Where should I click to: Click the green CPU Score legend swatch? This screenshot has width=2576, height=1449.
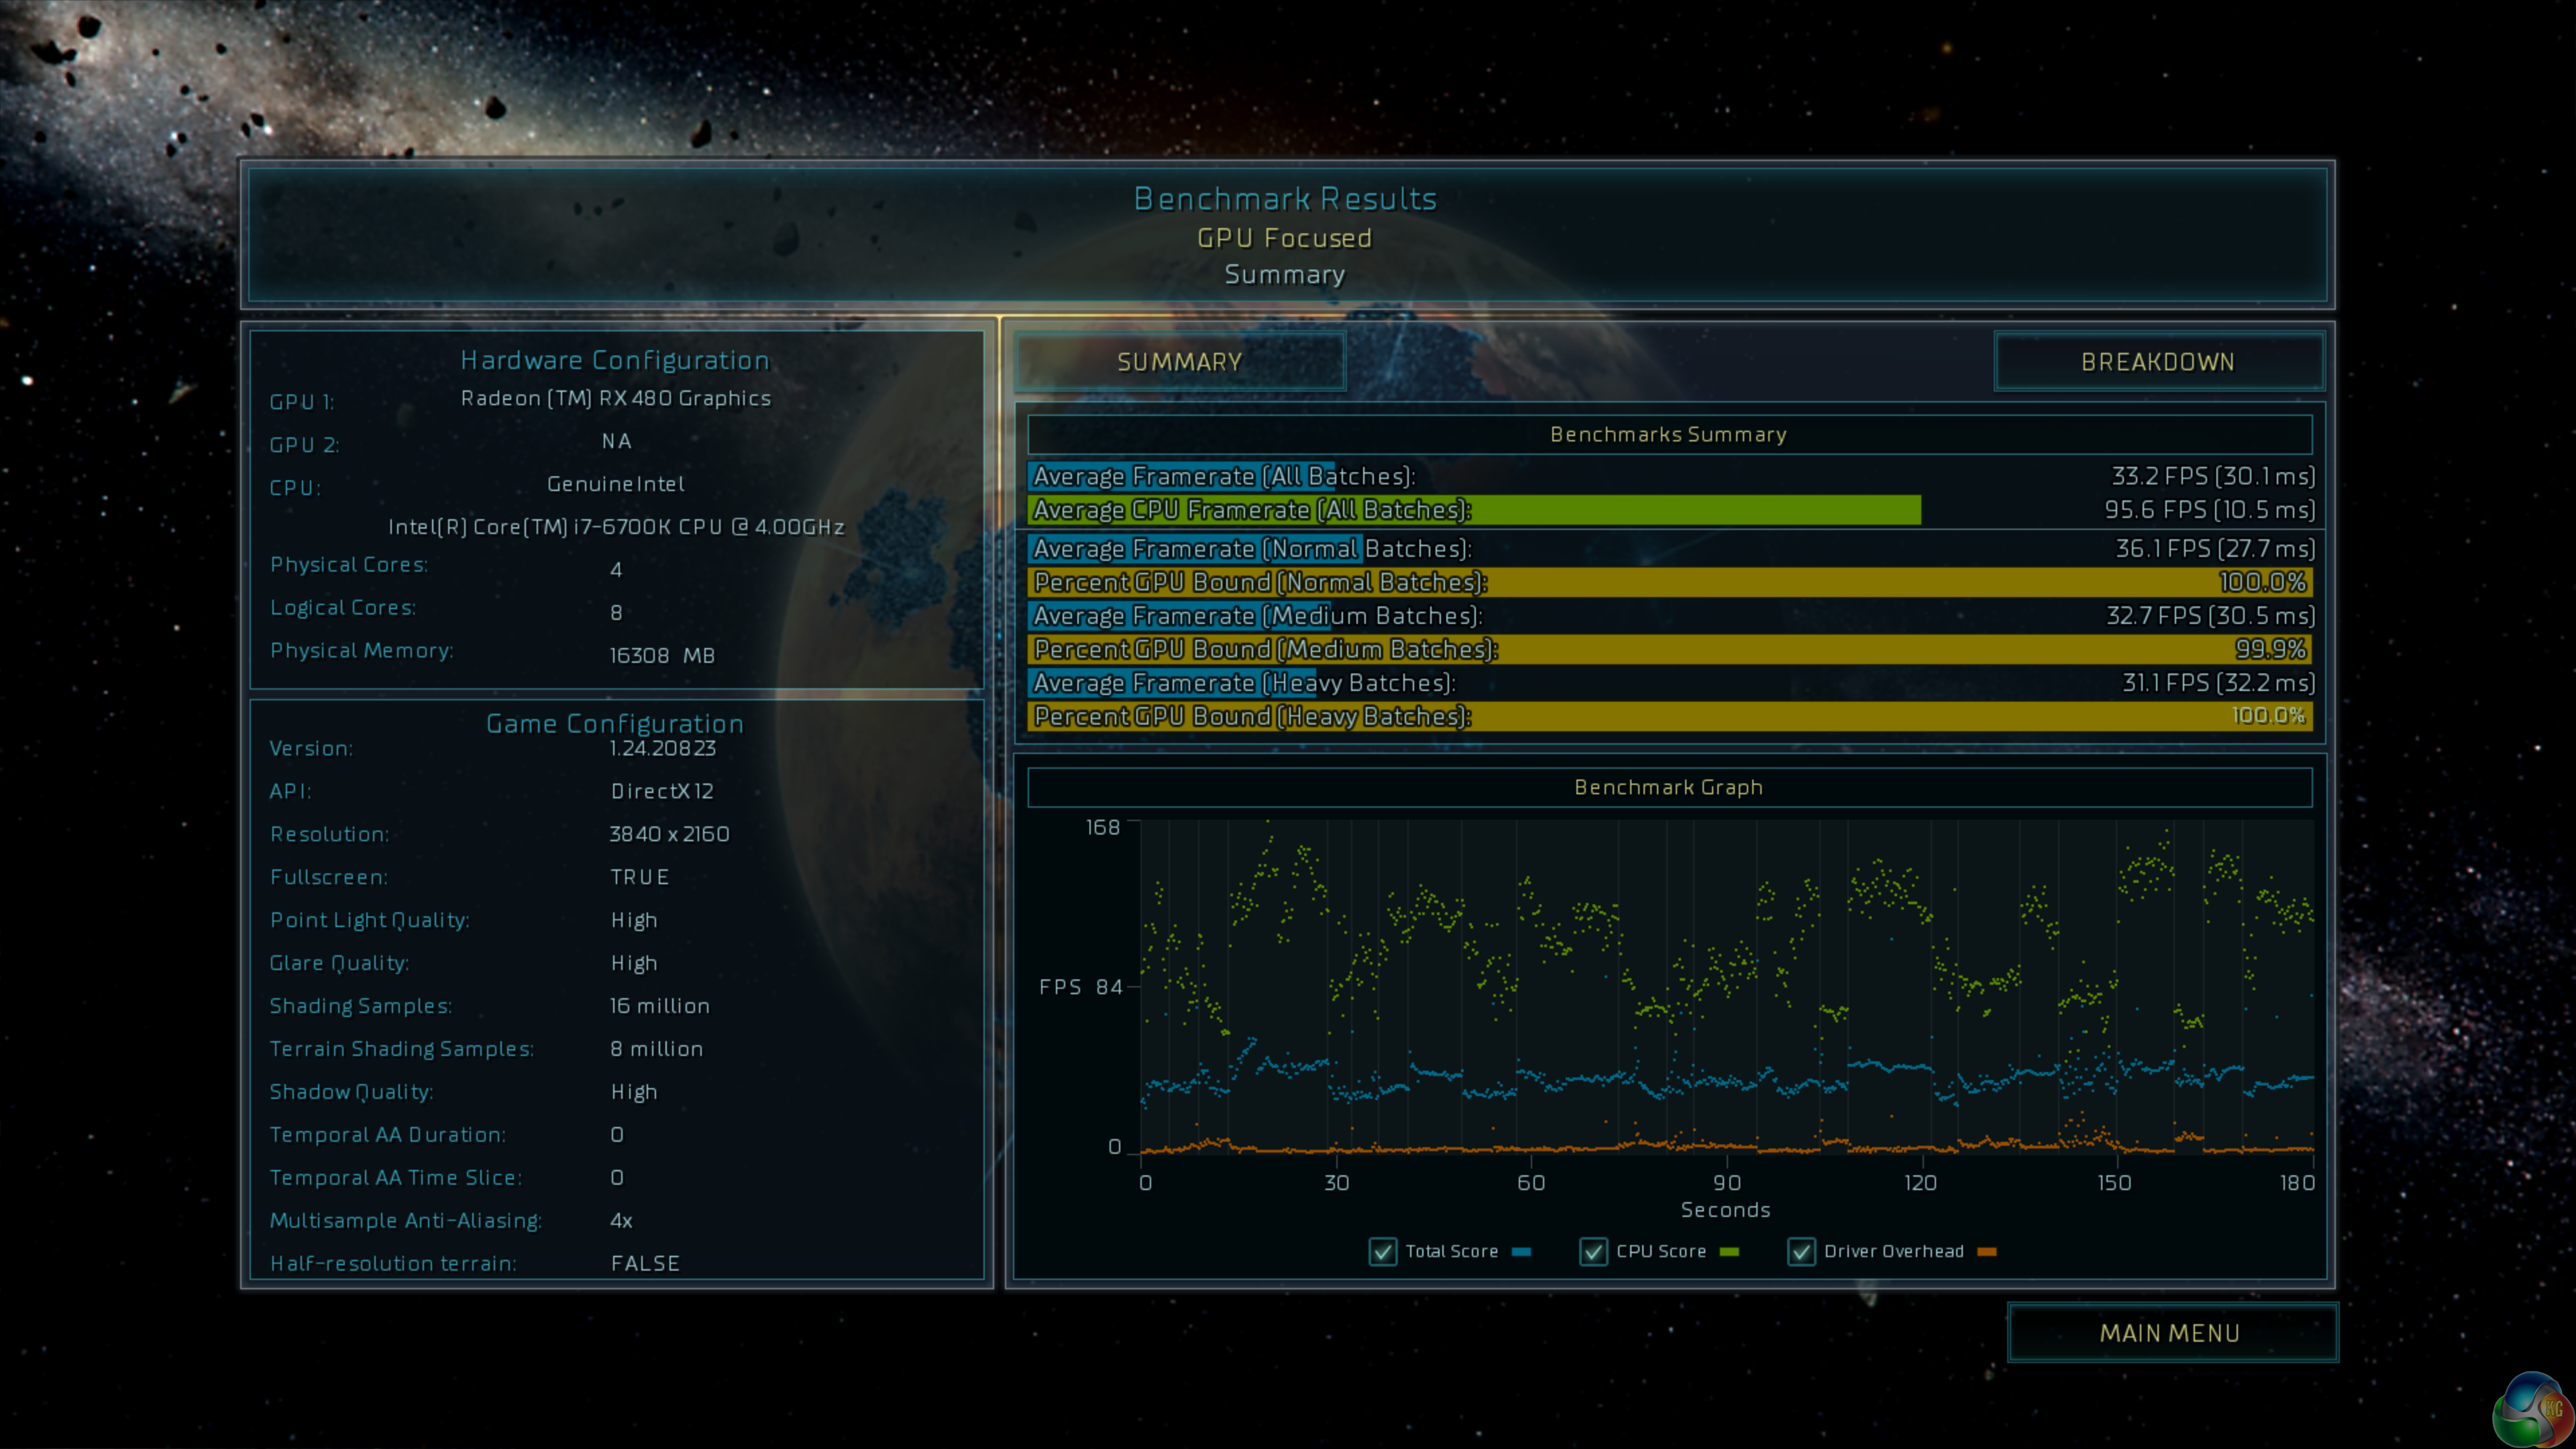[x=1729, y=1252]
